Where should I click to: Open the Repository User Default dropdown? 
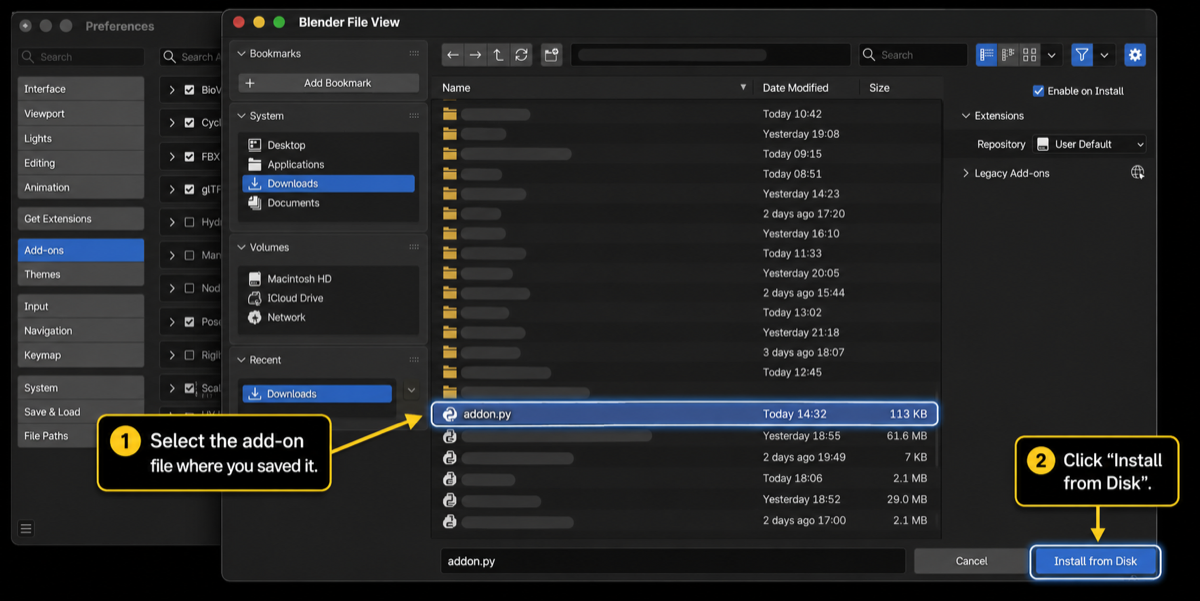click(1090, 144)
